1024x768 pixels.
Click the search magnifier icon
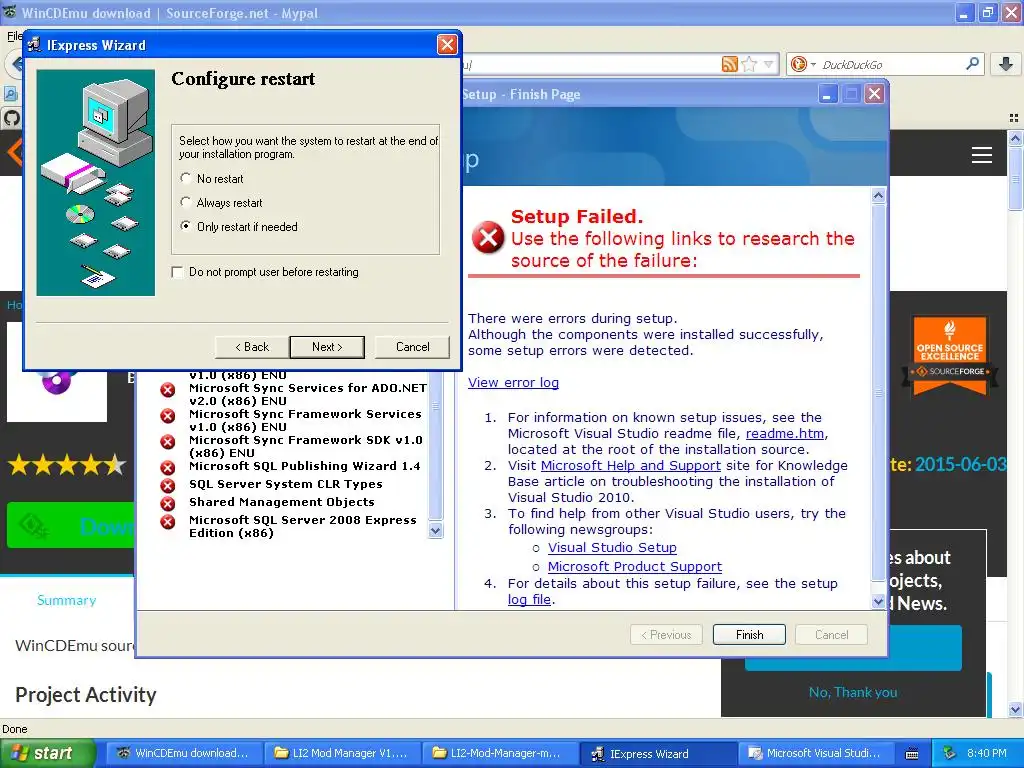pyautogui.click(x=972, y=63)
